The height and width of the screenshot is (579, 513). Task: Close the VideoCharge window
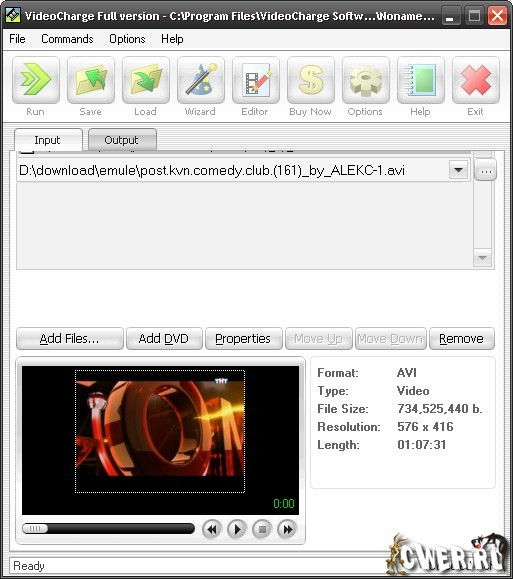coord(497,16)
